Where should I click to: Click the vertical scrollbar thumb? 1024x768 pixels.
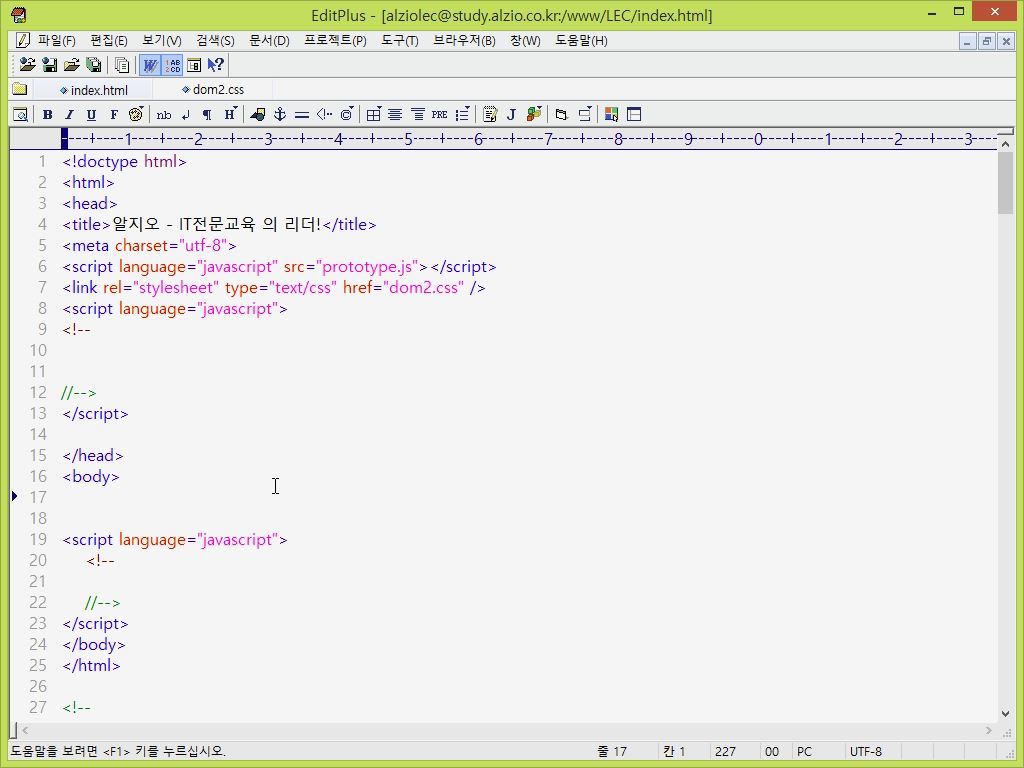point(1006,183)
